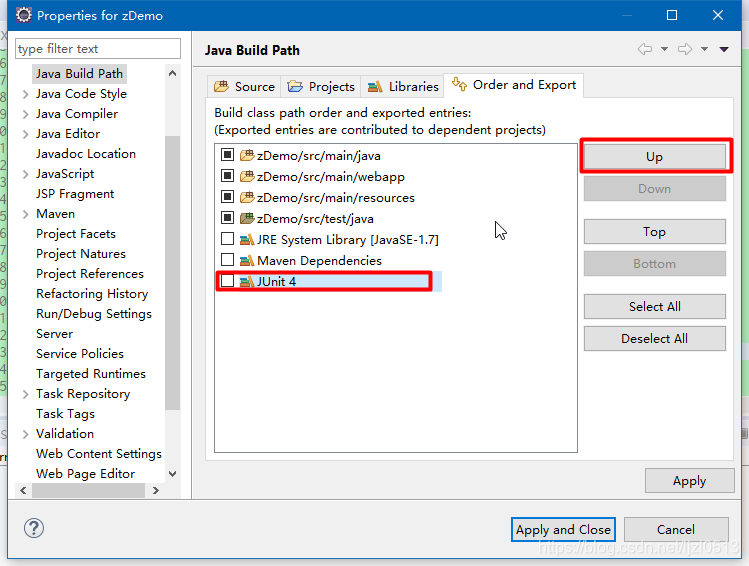Click the Select All button
This screenshot has width=749, height=566.
click(x=654, y=307)
